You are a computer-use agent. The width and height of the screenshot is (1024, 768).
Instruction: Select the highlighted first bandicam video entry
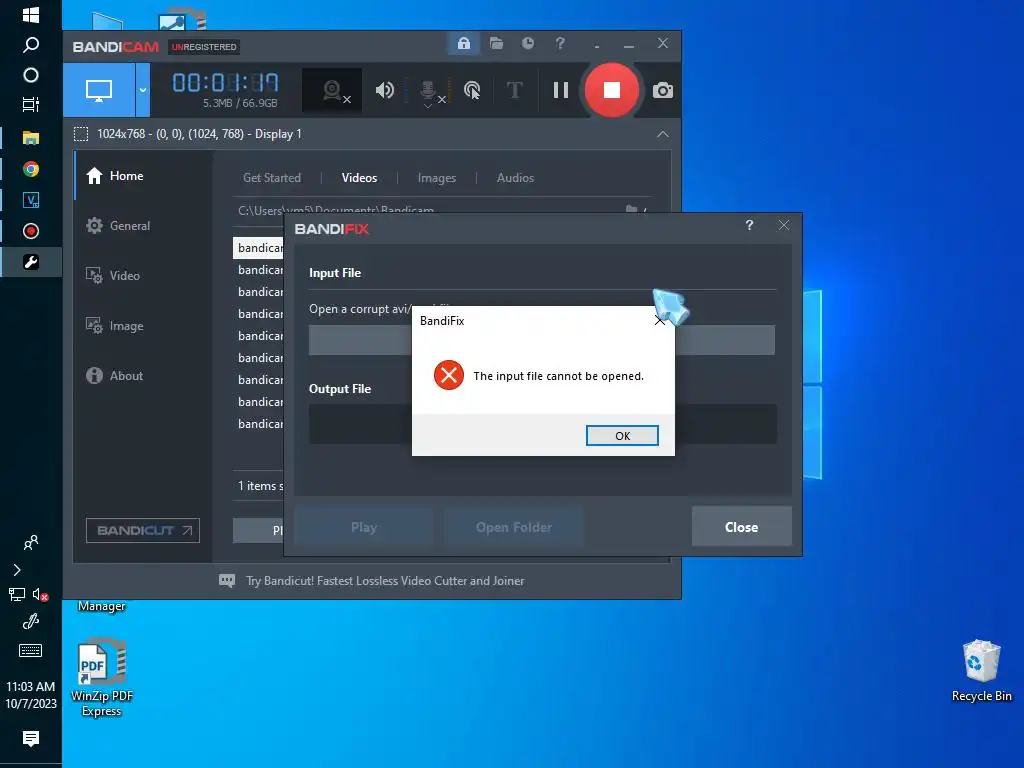point(259,248)
